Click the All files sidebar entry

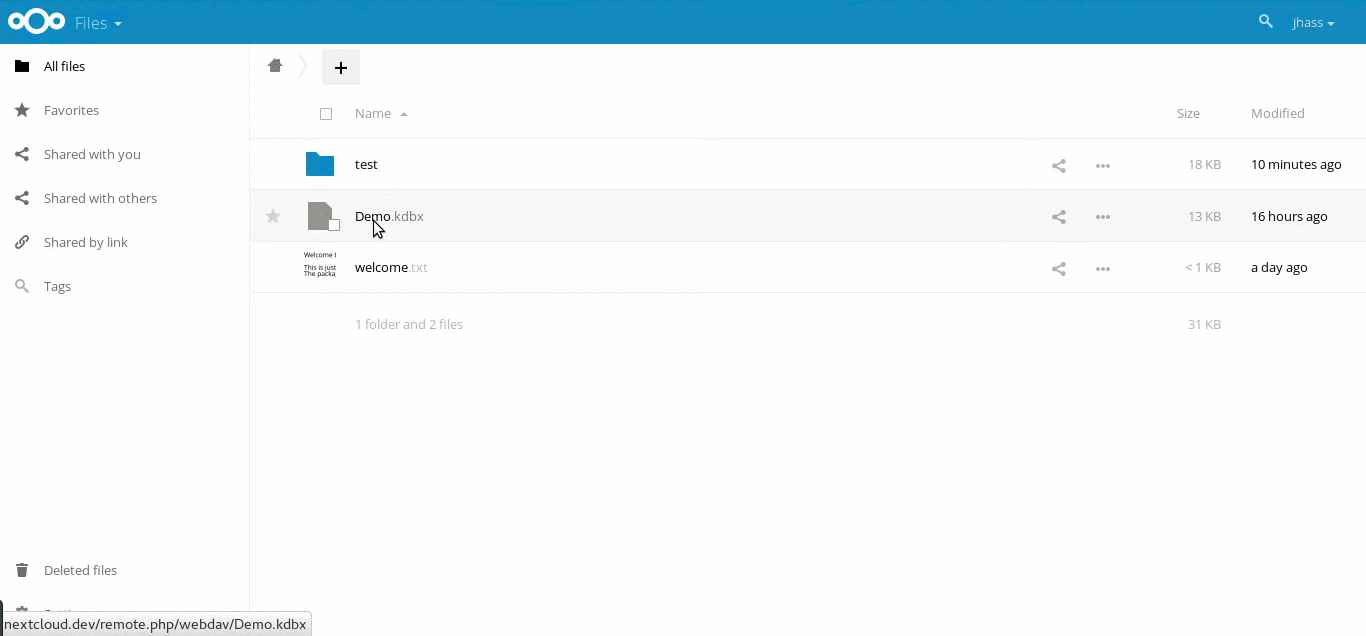(x=64, y=66)
